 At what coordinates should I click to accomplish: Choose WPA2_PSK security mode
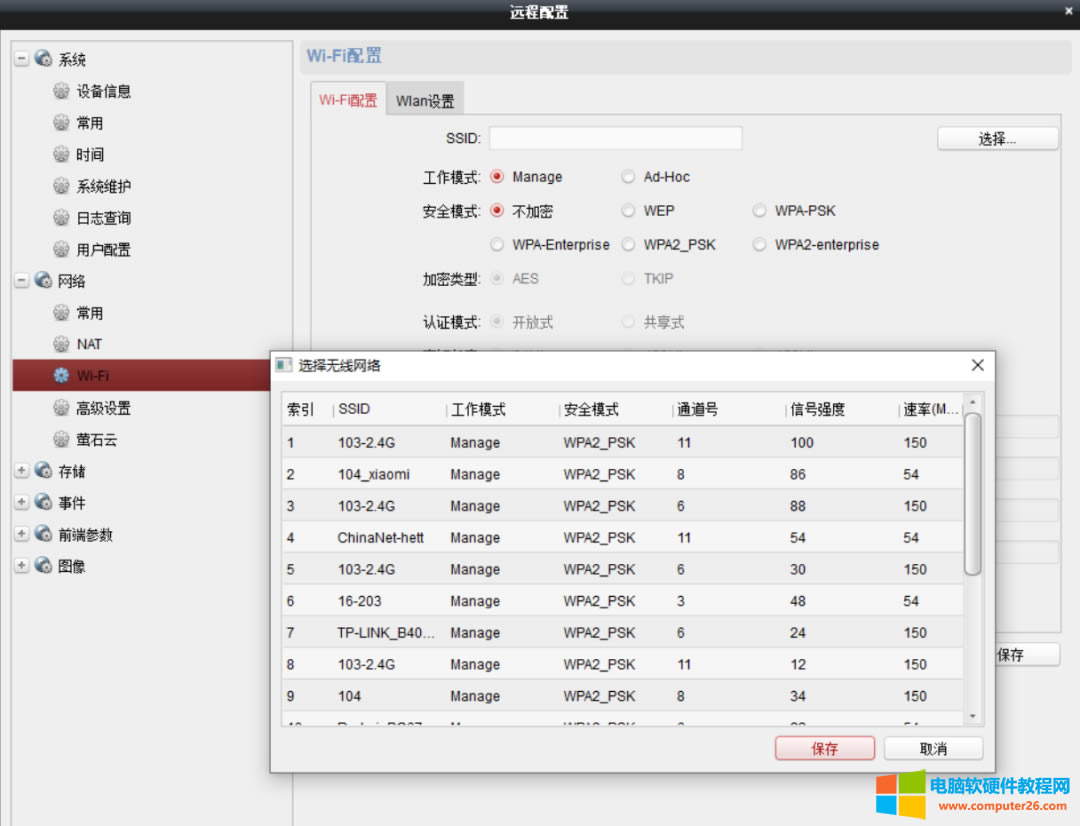coord(628,245)
